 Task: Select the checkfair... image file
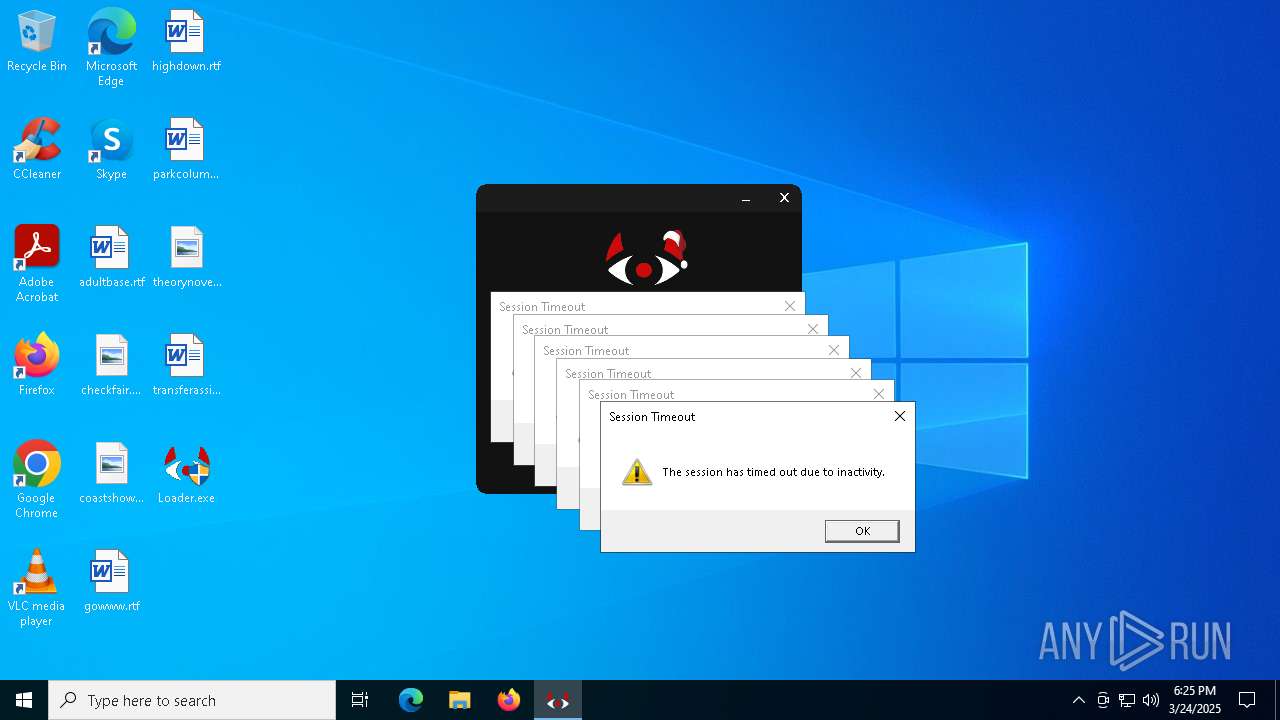coord(111,366)
